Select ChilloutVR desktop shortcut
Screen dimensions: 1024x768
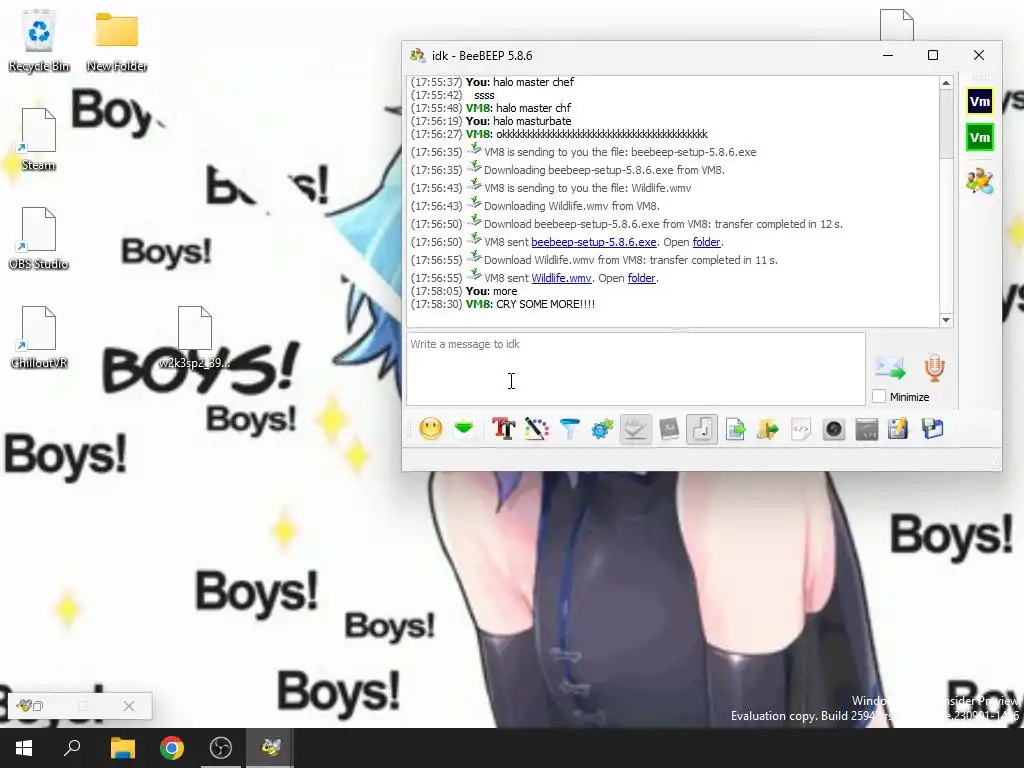(39, 338)
